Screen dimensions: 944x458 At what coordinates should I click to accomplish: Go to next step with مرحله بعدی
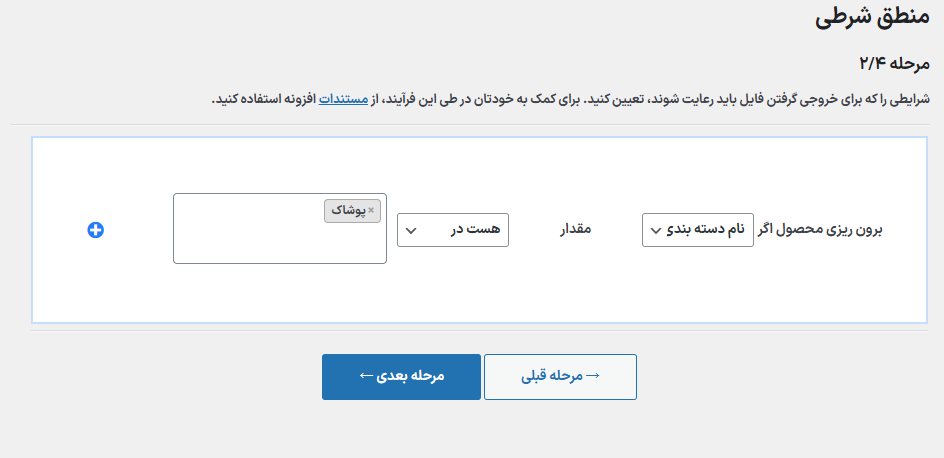401,376
